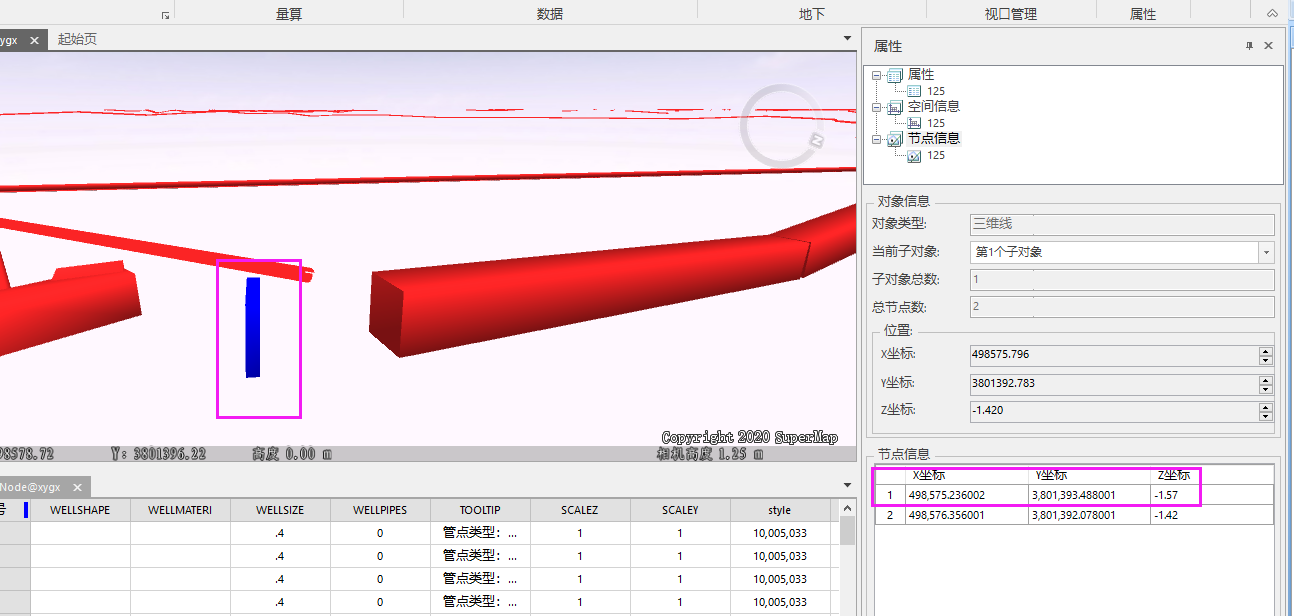Click the WELLSIZE column header
1294x616 pixels.
(x=280, y=510)
